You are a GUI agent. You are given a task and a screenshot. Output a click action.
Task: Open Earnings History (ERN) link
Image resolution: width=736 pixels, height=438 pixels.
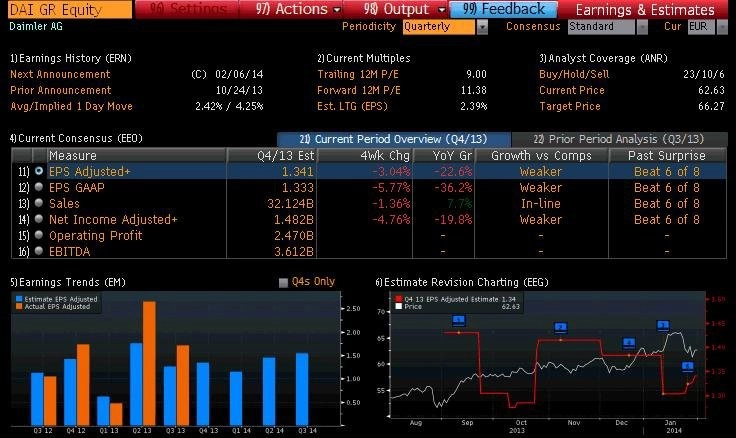(71, 58)
